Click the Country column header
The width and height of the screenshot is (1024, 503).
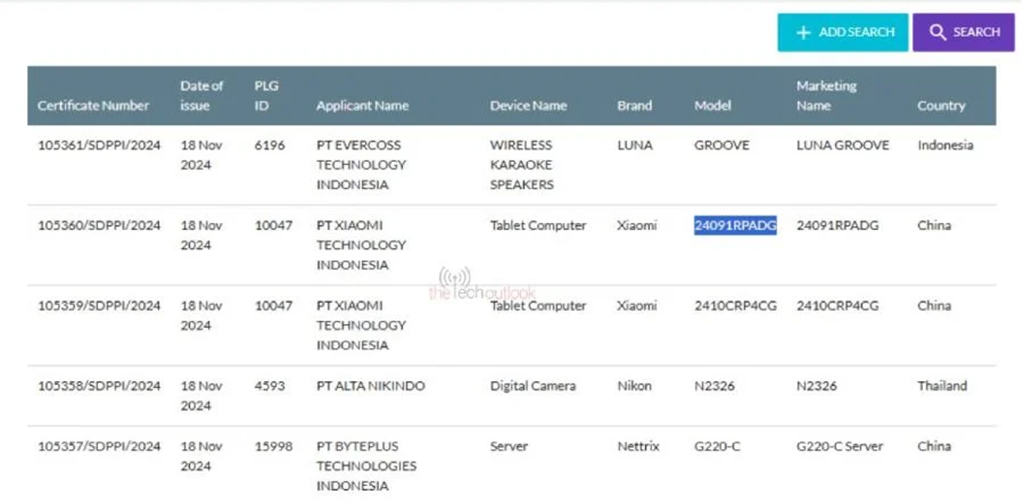coord(941,105)
